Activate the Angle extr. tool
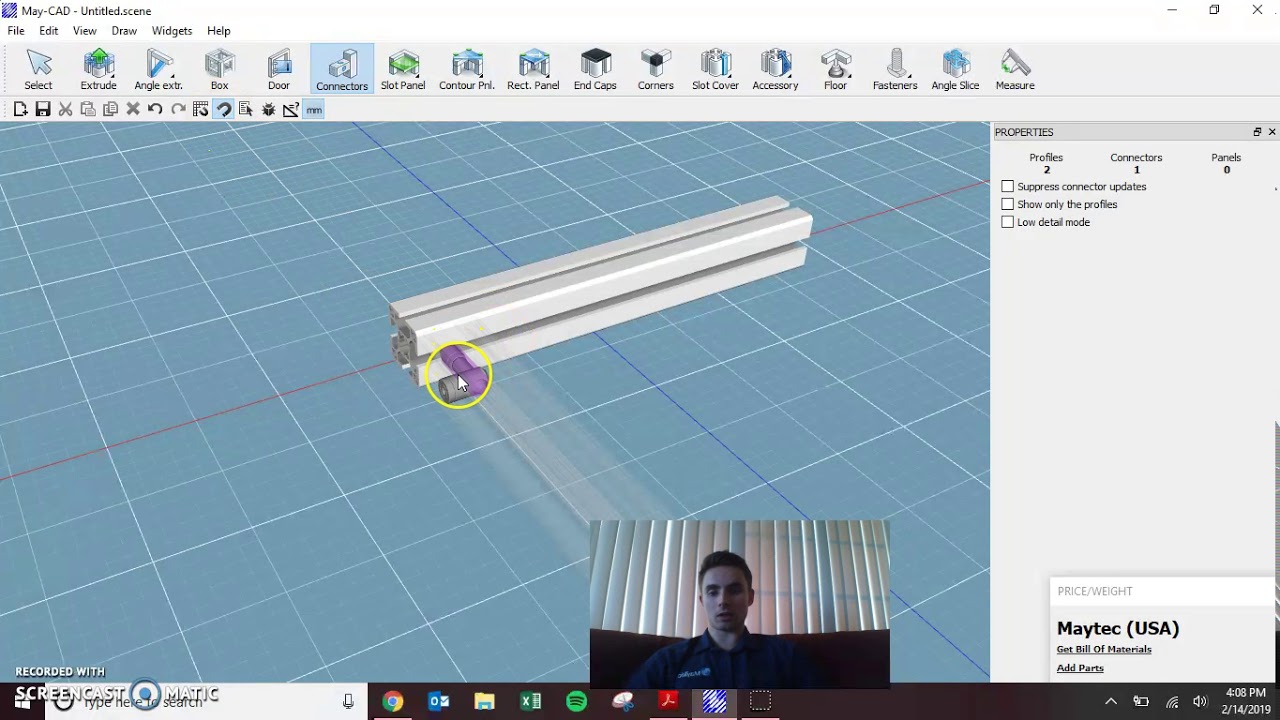1280x720 pixels. click(x=158, y=69)
